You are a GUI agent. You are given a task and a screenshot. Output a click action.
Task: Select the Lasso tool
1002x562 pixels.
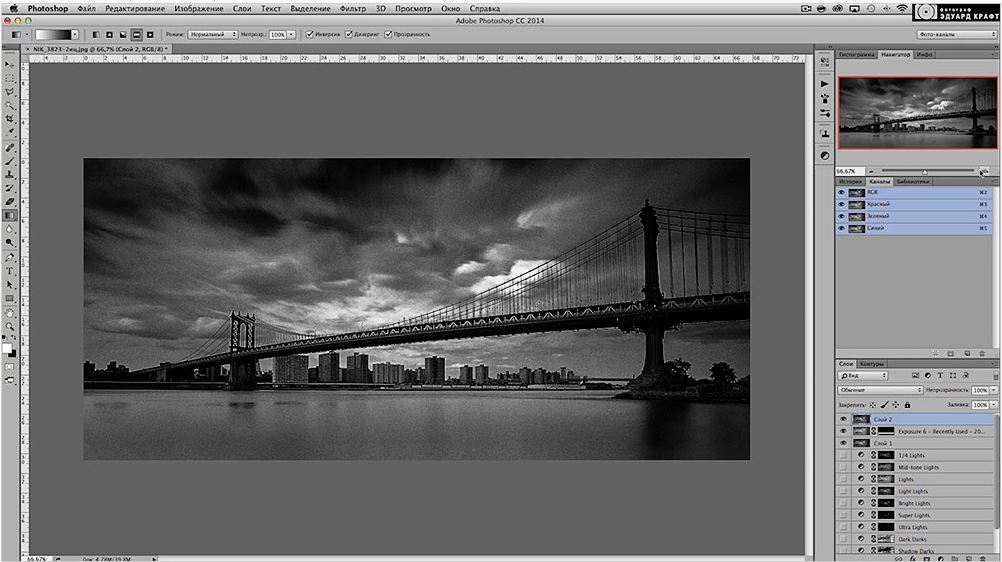tap(10, 91)
